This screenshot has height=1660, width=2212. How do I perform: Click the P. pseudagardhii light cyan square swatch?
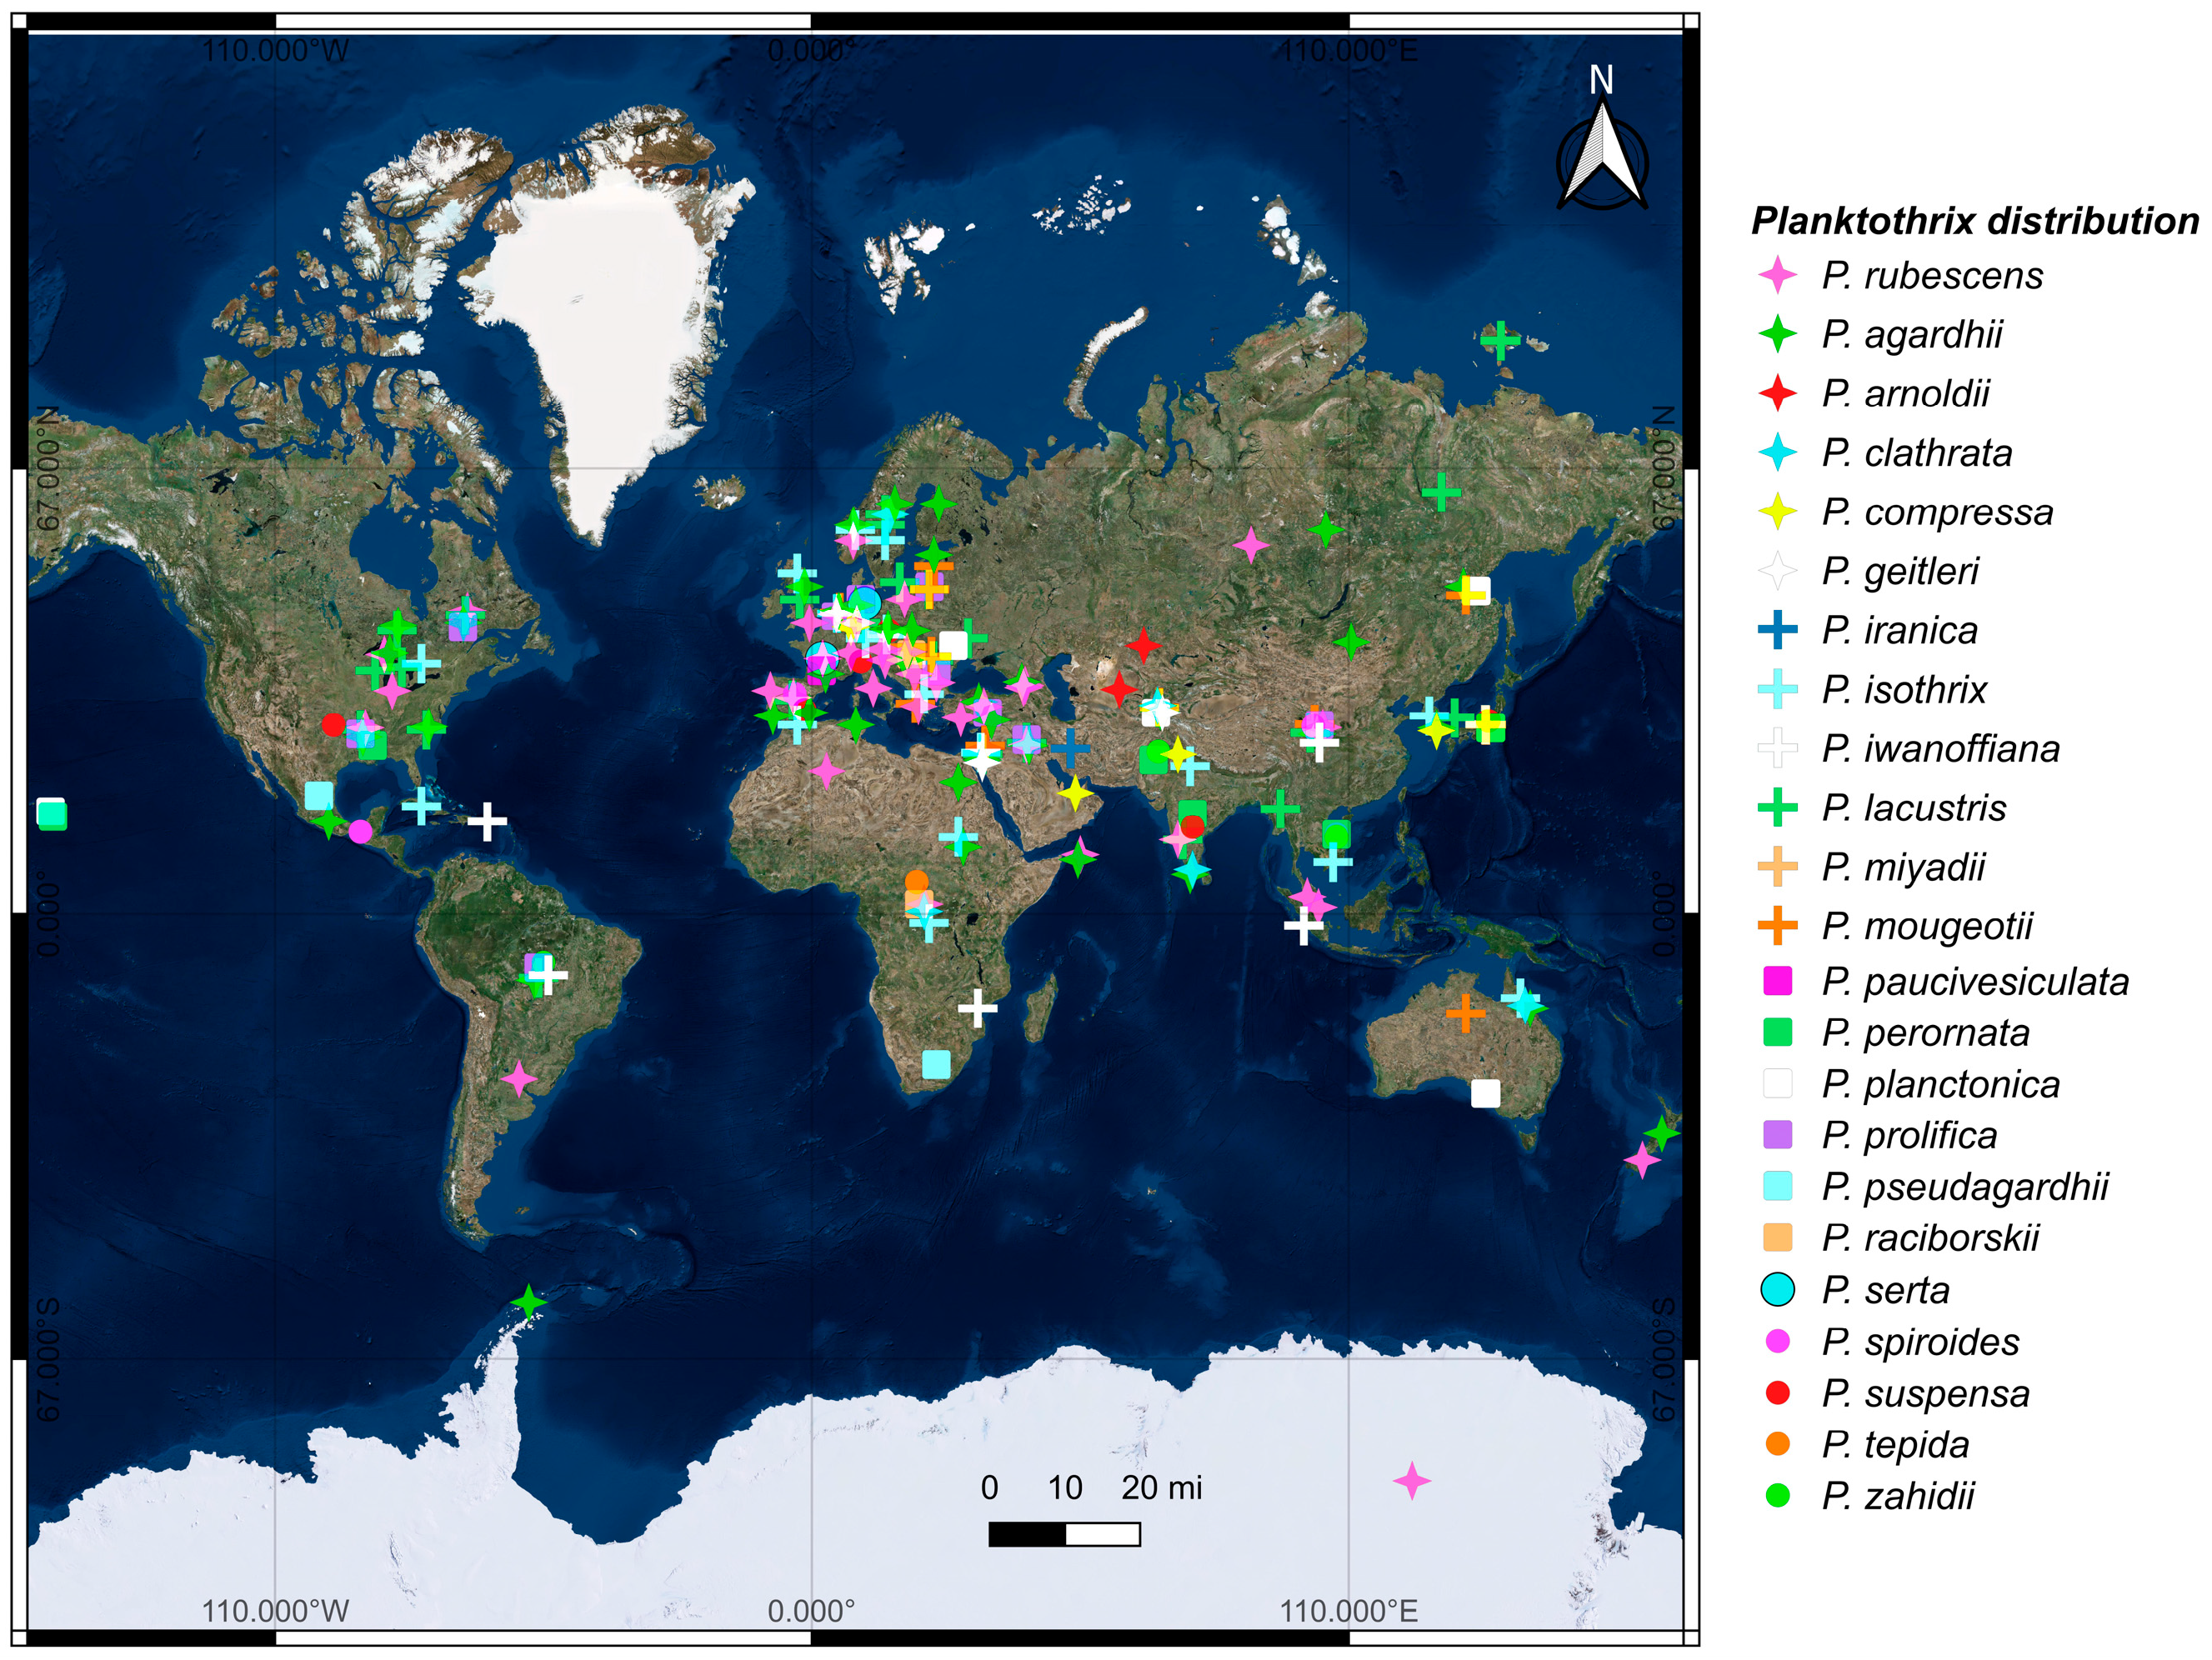(1777, 1186)
